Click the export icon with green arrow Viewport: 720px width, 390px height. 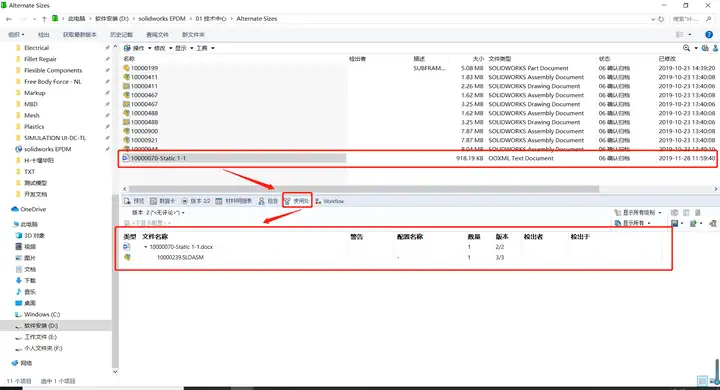point(693,223)
